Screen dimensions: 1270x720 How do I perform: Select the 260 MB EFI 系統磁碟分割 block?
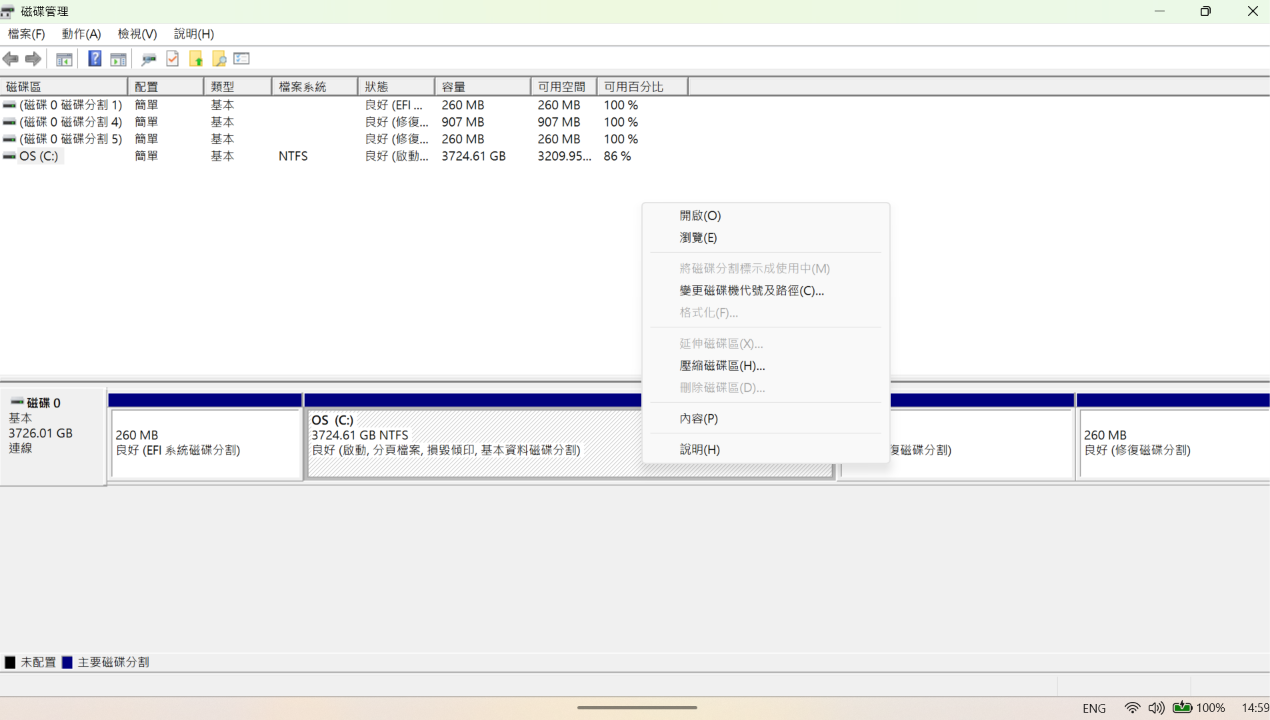[205, 436]
